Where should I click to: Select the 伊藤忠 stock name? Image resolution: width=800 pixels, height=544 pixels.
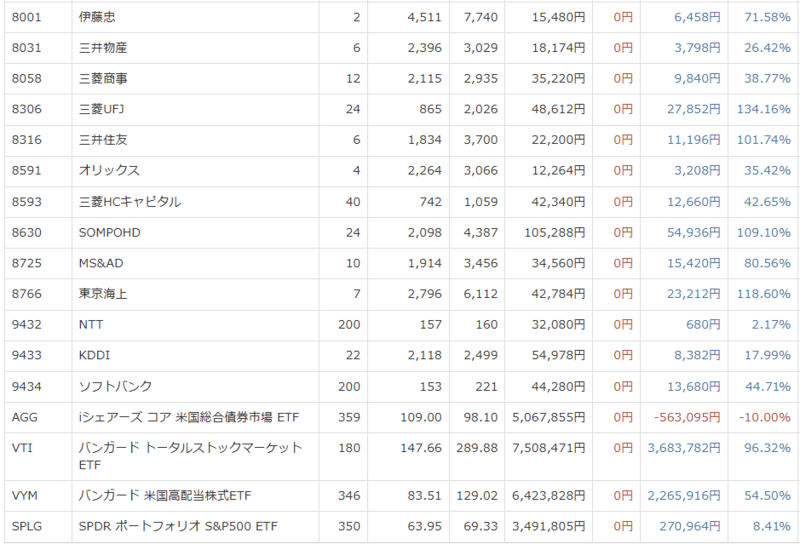(x=97, y=17)
